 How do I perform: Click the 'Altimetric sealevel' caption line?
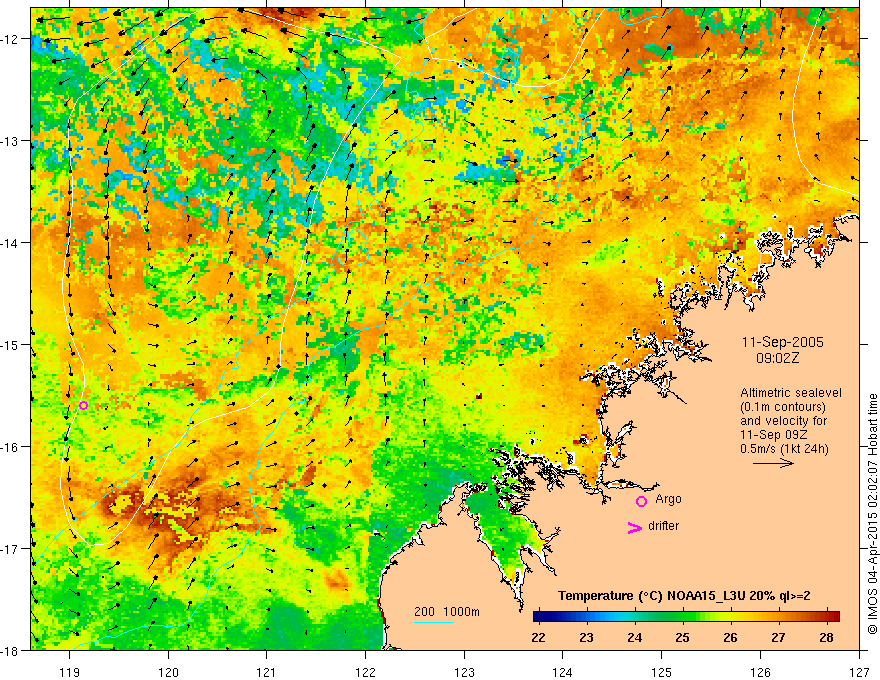click(791, 393)
